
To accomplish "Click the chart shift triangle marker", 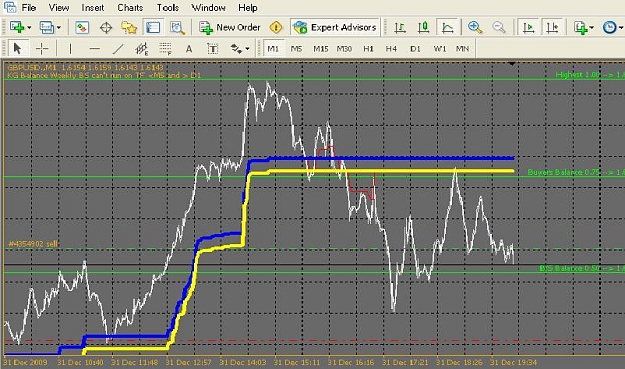I will point(512,64).
